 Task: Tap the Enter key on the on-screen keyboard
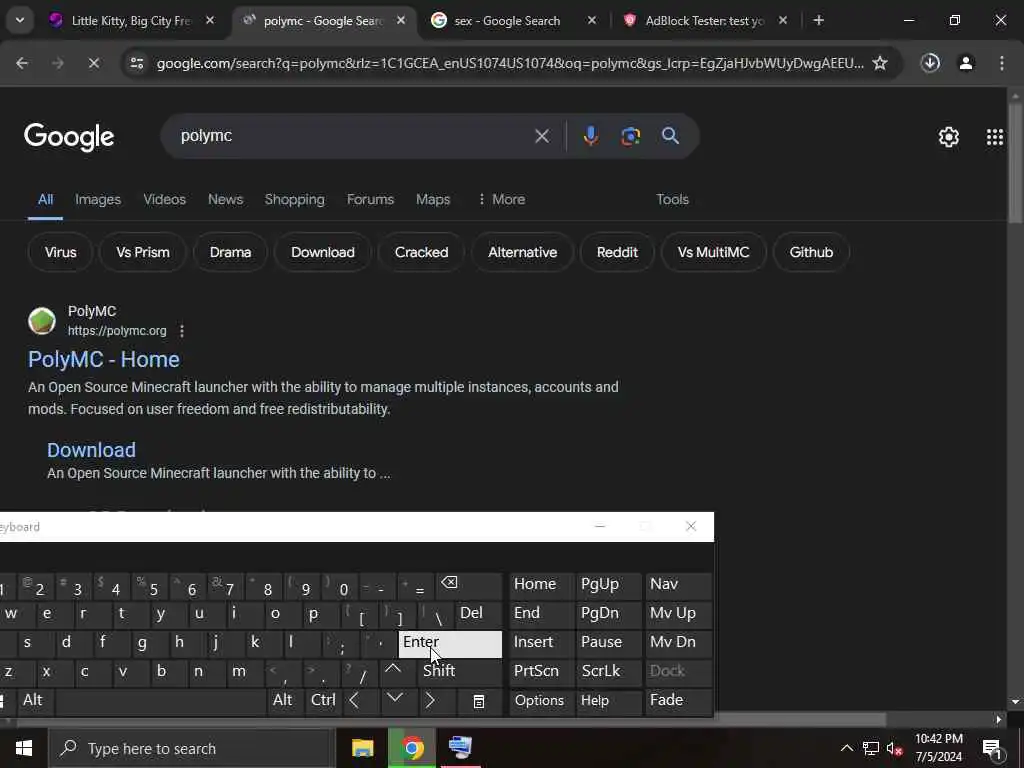450,644
